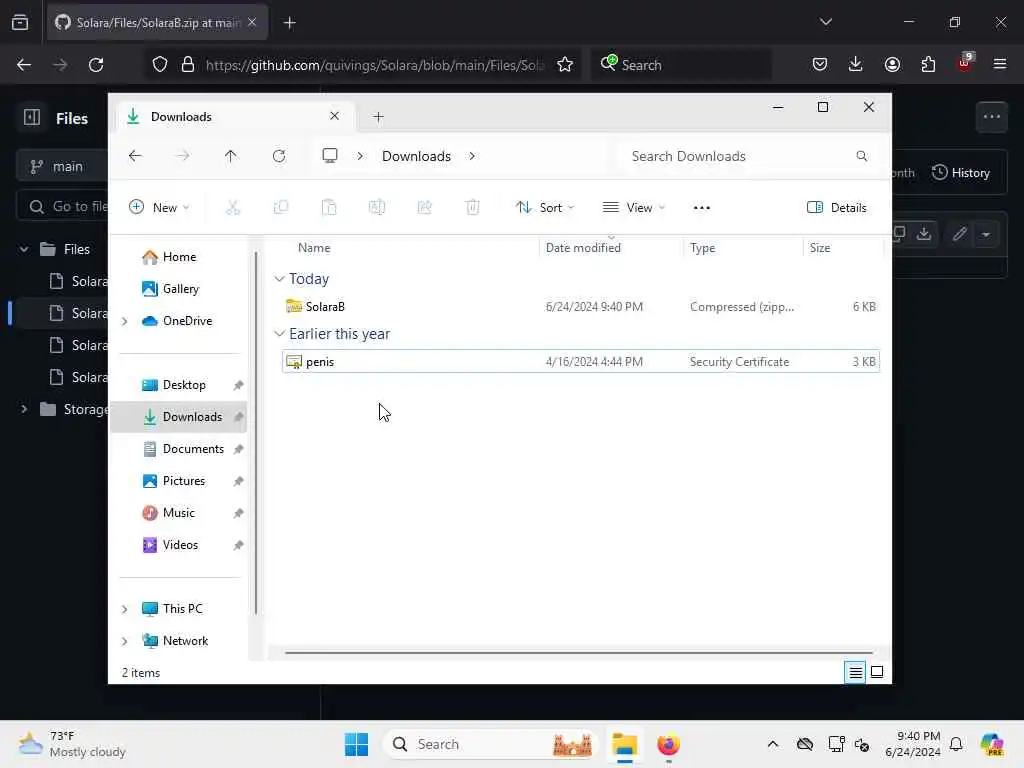
Task: Toggle the Details pane in Explorer
Action: (837, 208)
